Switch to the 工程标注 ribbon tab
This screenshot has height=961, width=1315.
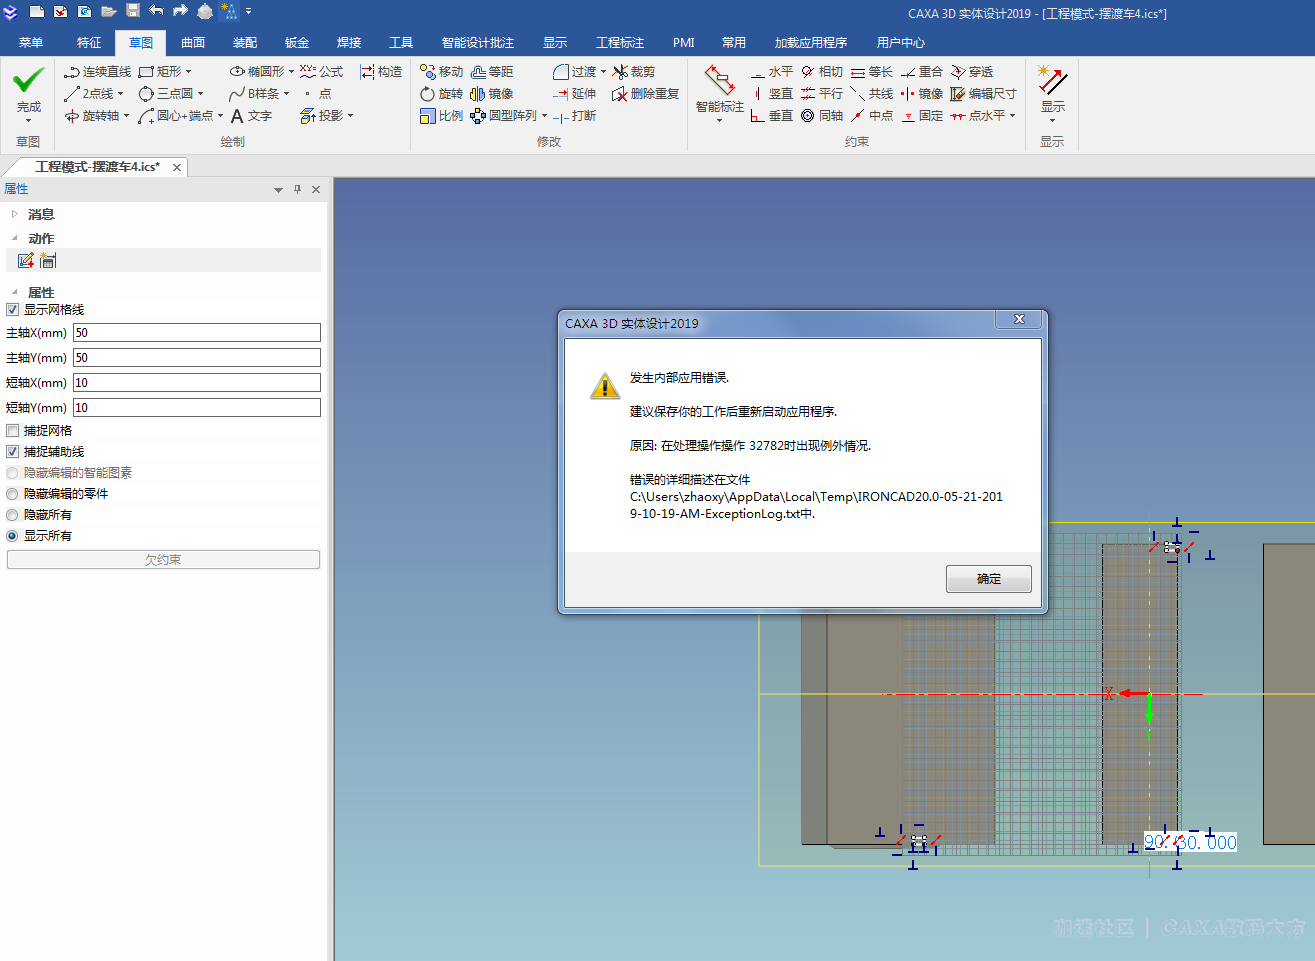(x=620, y=43)
